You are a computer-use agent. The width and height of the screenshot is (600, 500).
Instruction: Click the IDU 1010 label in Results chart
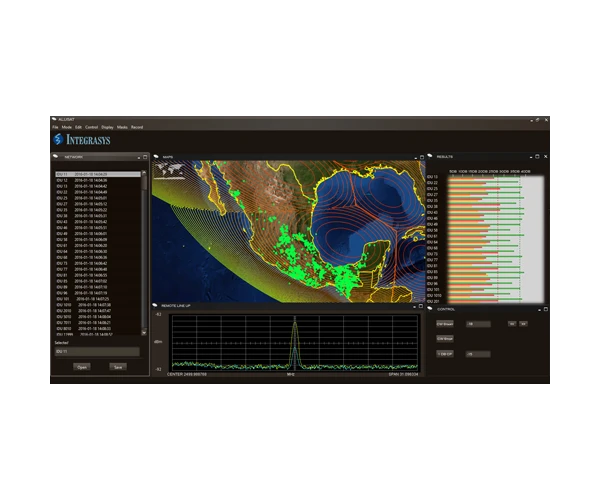tap(434, 295)
